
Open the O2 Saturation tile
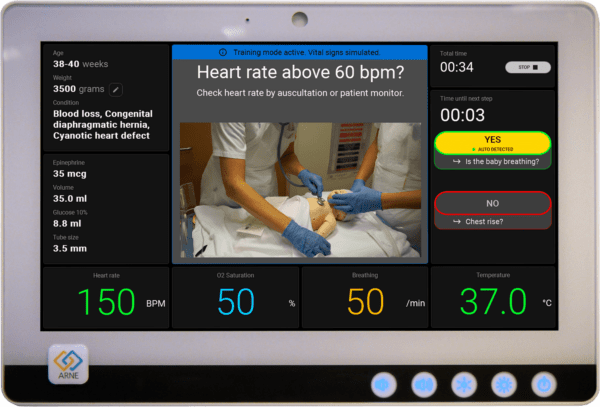click(x=235, y=297)
